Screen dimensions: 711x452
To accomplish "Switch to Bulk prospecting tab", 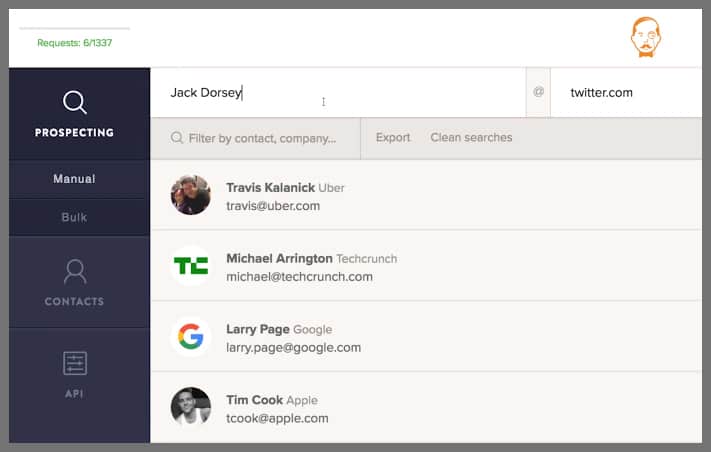I will point(75,216).
